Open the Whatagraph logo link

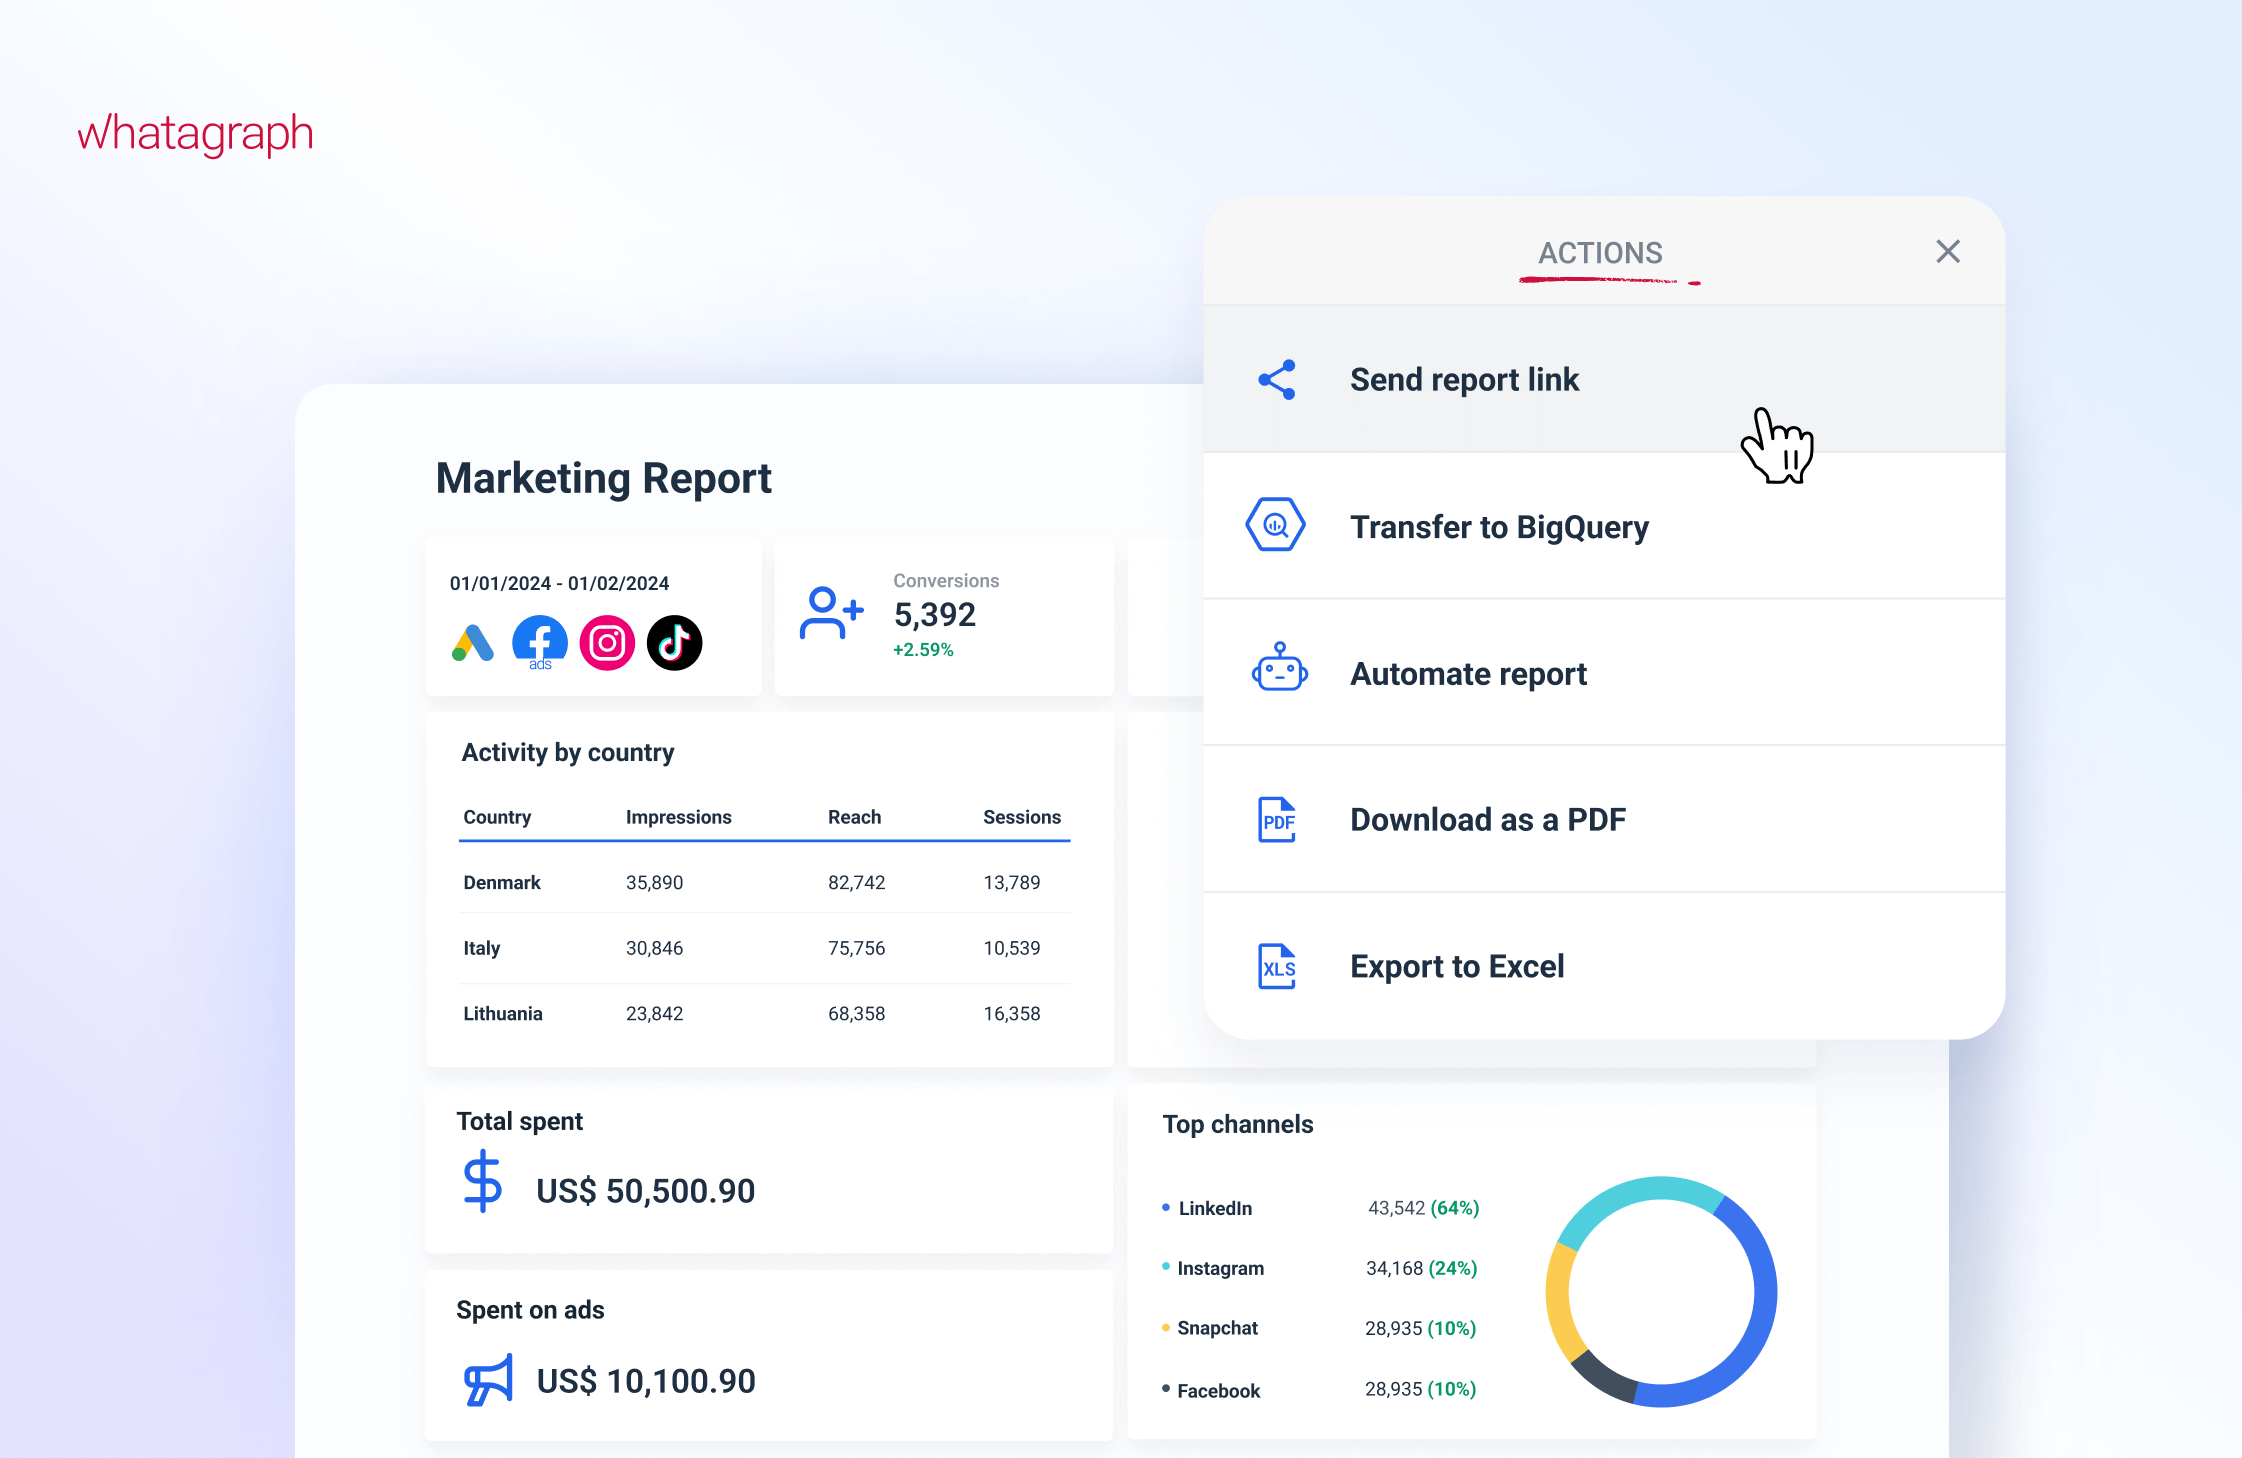tap(196, 134)
